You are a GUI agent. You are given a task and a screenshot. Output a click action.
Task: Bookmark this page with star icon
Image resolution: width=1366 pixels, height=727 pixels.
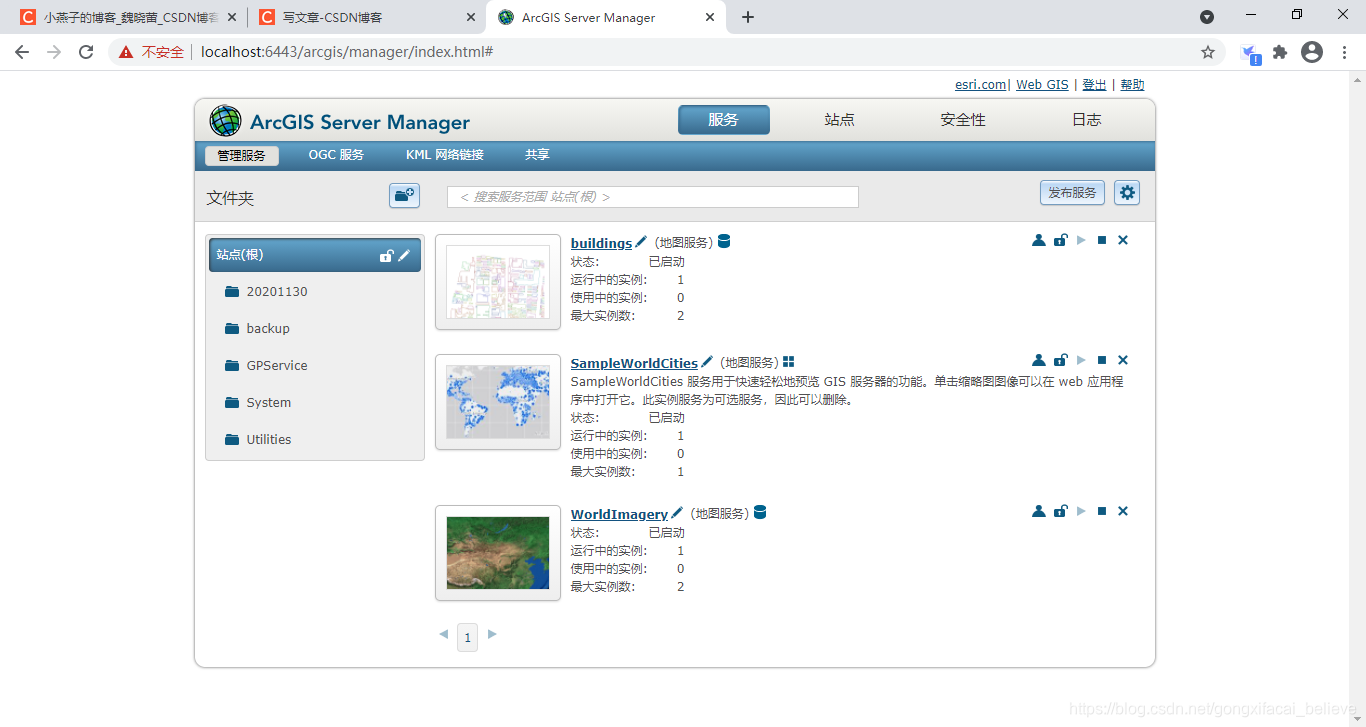[x=1208, y=52]
